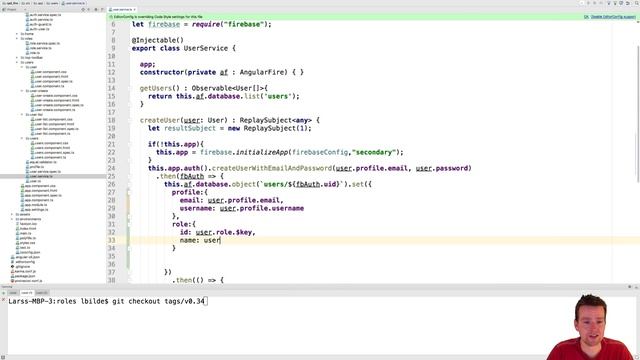Collapse the user-list folder in the tree

[x=22, y=115]
